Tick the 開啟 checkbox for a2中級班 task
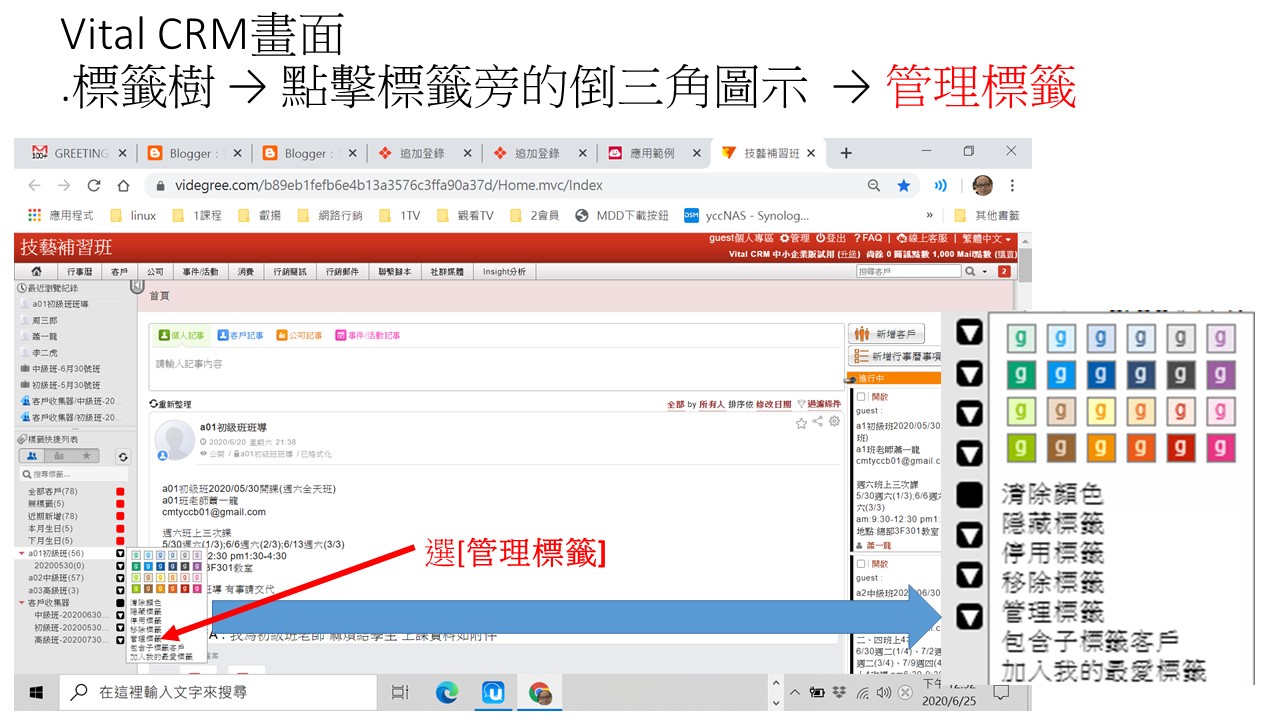 coord(861,564)
